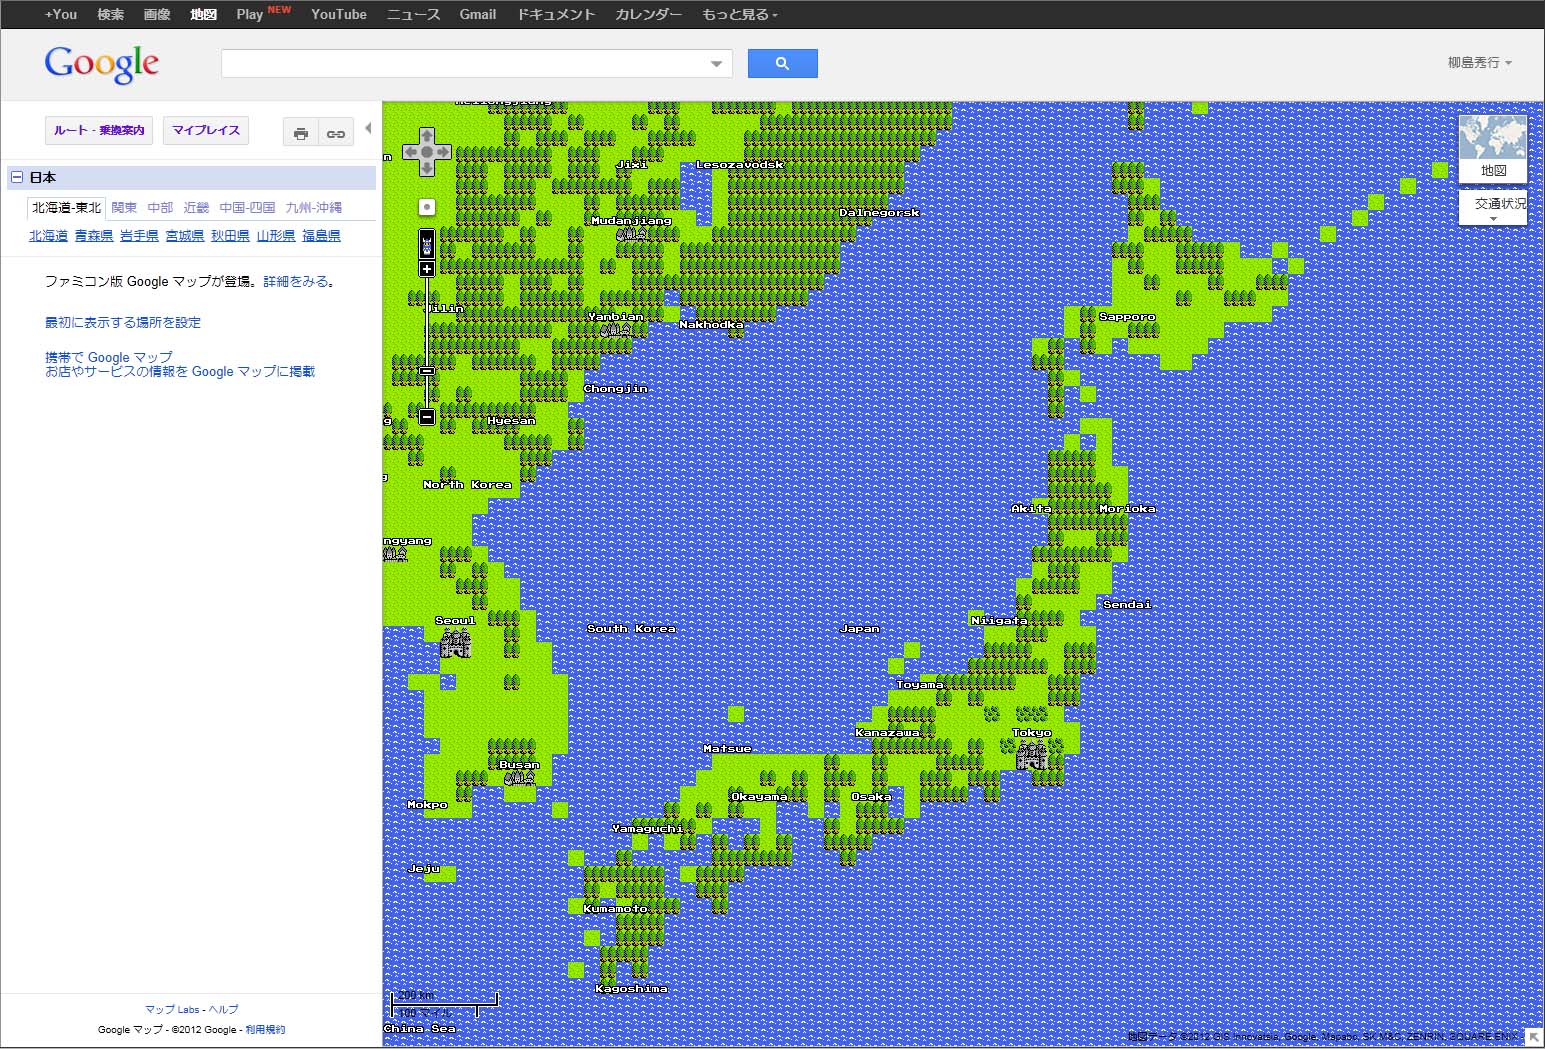Click the 携帯で Google マップ link
1545x1049 pixels.
click(x=109, y=357)
